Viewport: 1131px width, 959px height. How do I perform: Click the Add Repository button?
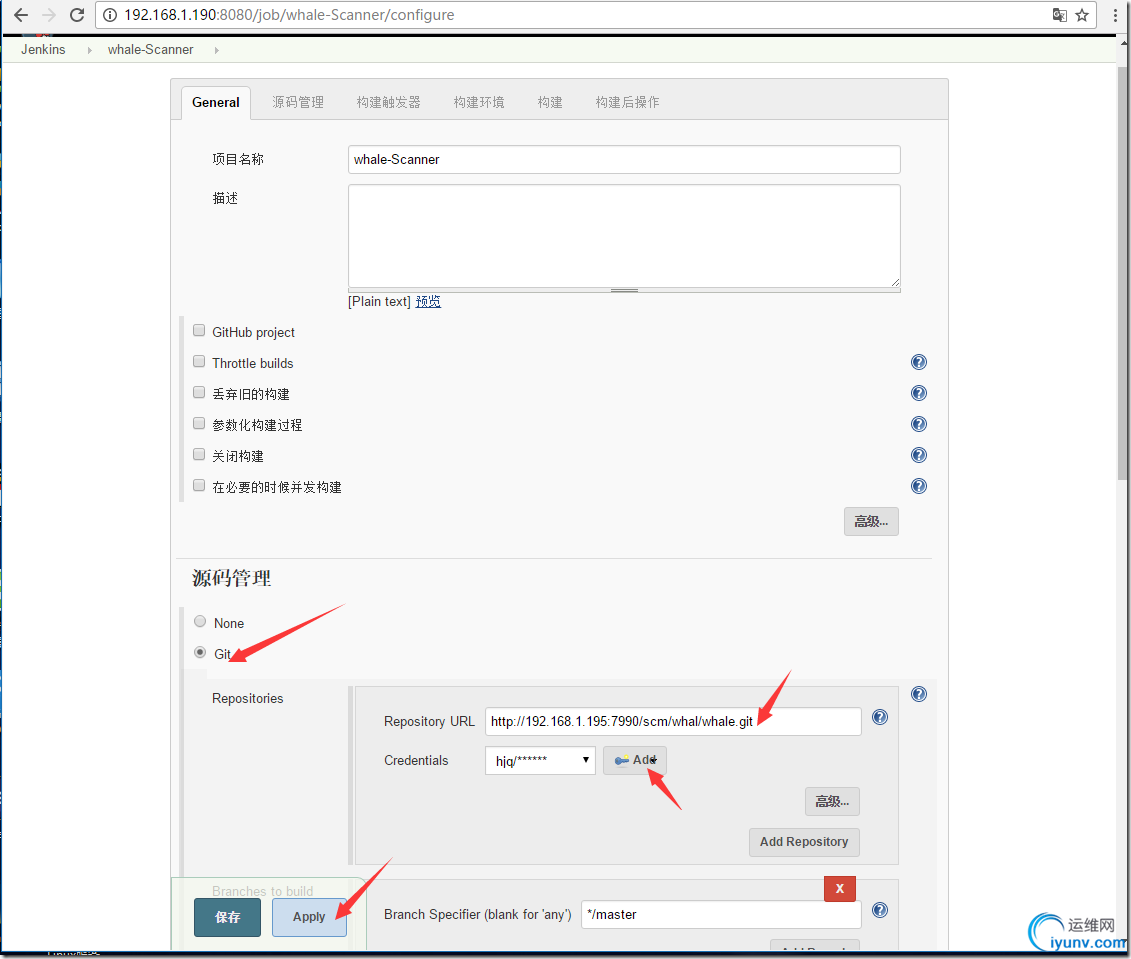(804, 842)
